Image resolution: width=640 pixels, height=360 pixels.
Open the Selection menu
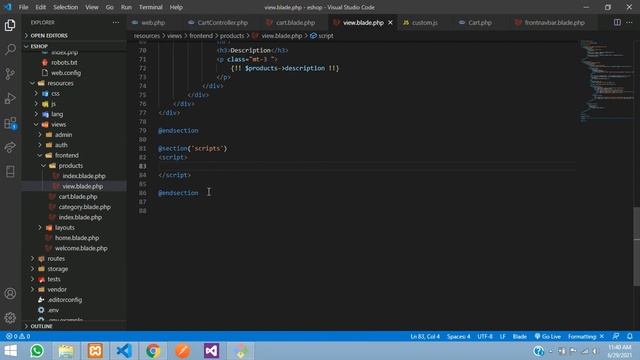(65, 7)
